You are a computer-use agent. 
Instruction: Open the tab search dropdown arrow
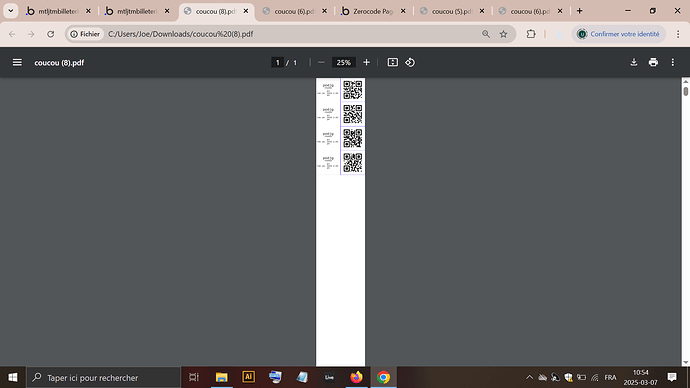click(x=11, y=11)
